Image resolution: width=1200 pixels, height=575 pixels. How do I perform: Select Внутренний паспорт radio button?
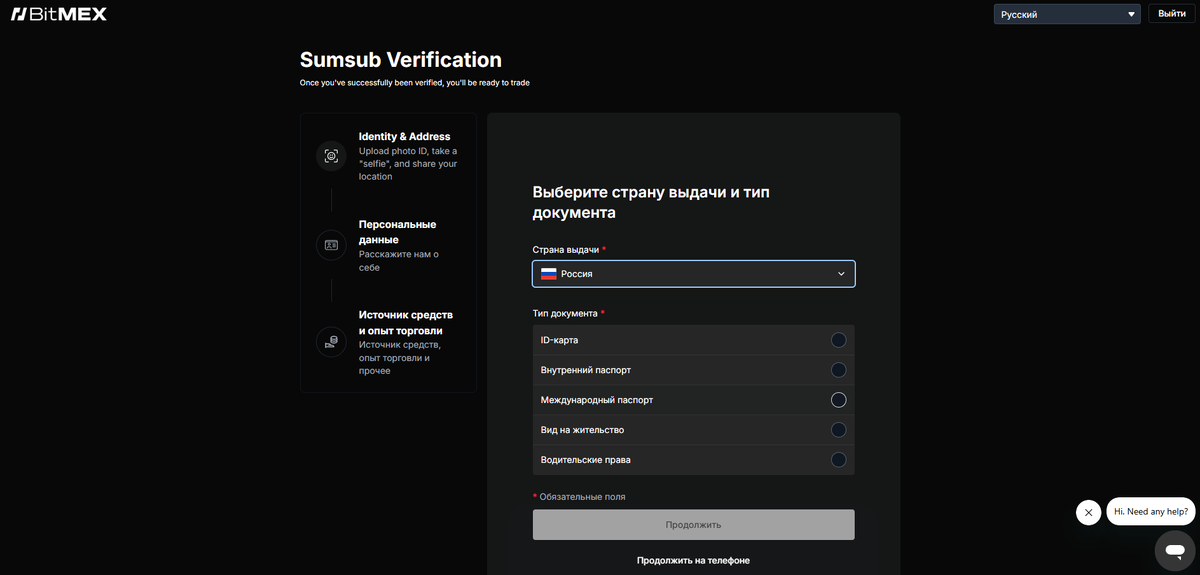coord(838,370)
